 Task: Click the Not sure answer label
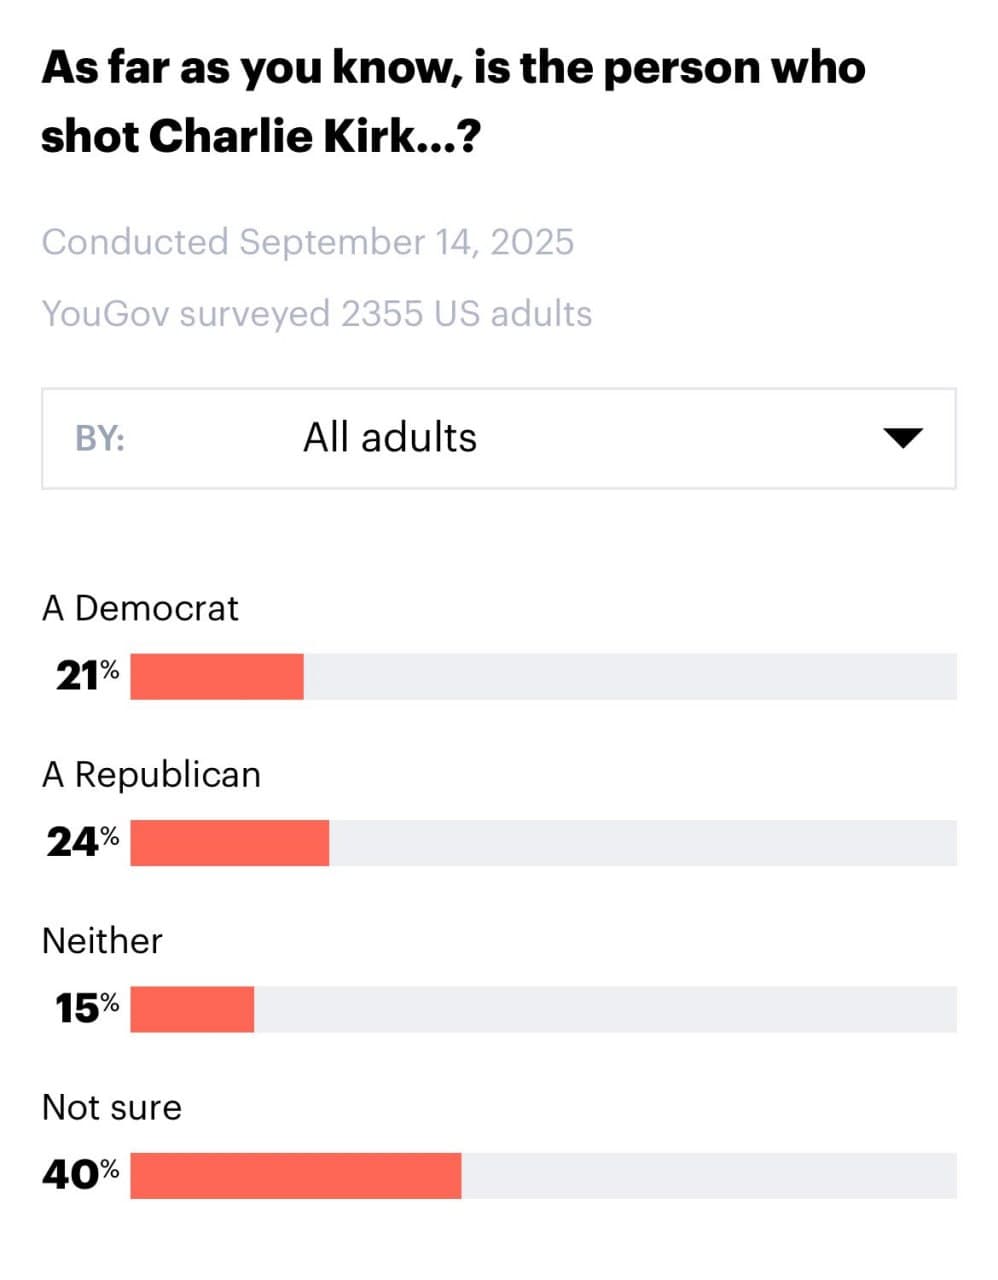click(111, 1107)
